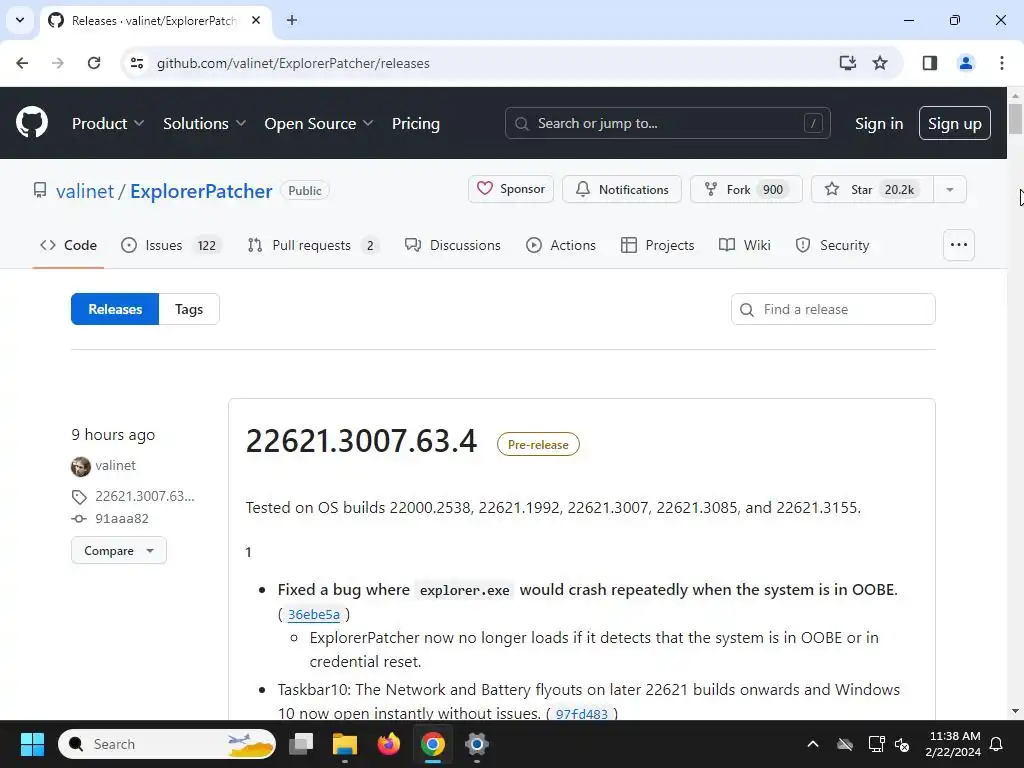
Task: Open the tab search chevron in the tab strip
Action: (20, 20)
